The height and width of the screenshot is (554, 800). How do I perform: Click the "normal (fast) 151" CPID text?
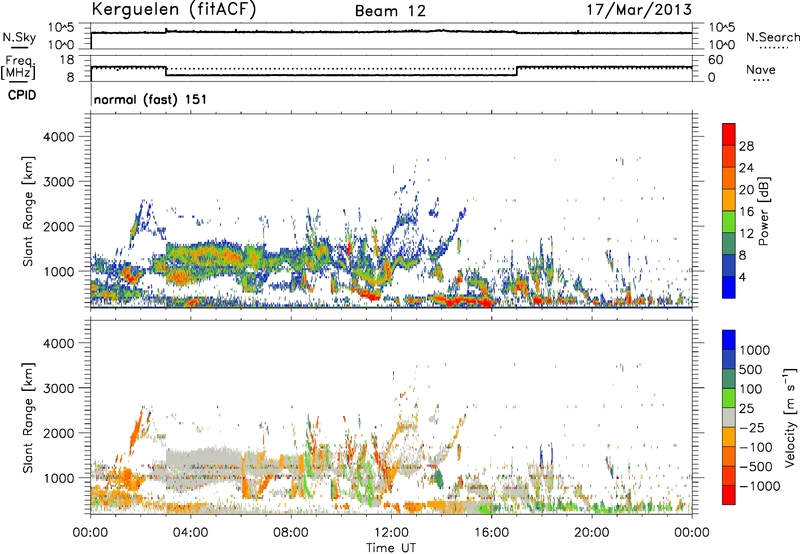click(151, 99)
